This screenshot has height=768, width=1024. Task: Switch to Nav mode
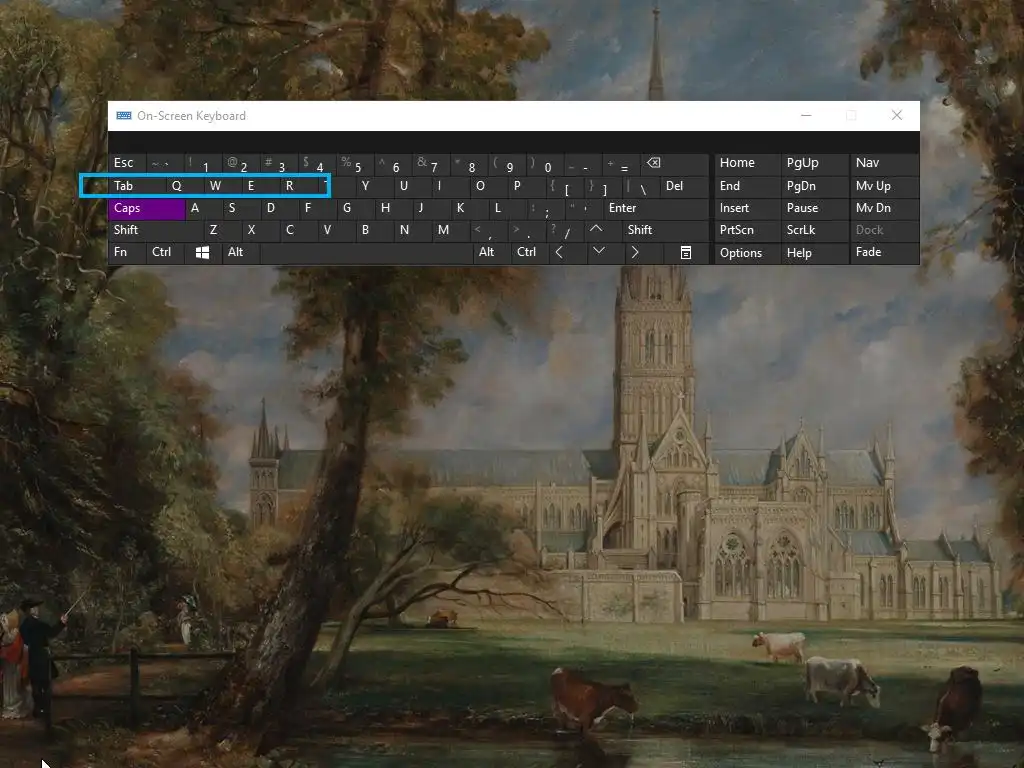[x=884, y=163]
